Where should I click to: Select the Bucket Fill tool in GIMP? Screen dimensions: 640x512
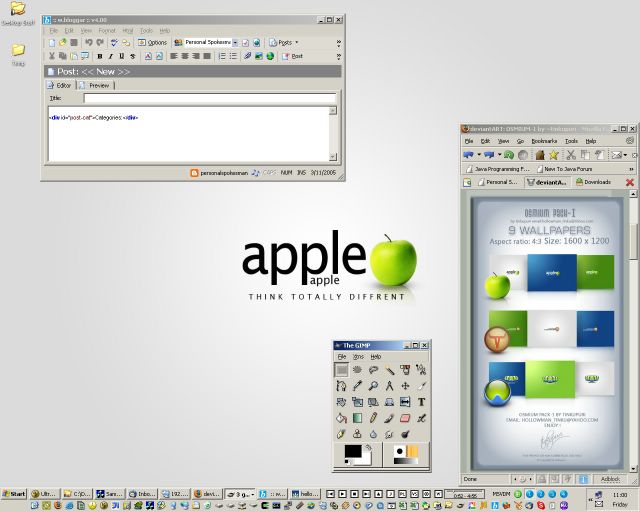coord(341,418)
